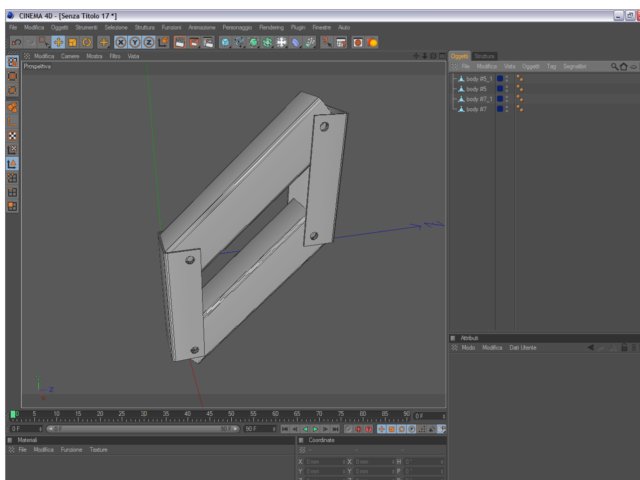Switch to the Struttura tab

(484, 56)
